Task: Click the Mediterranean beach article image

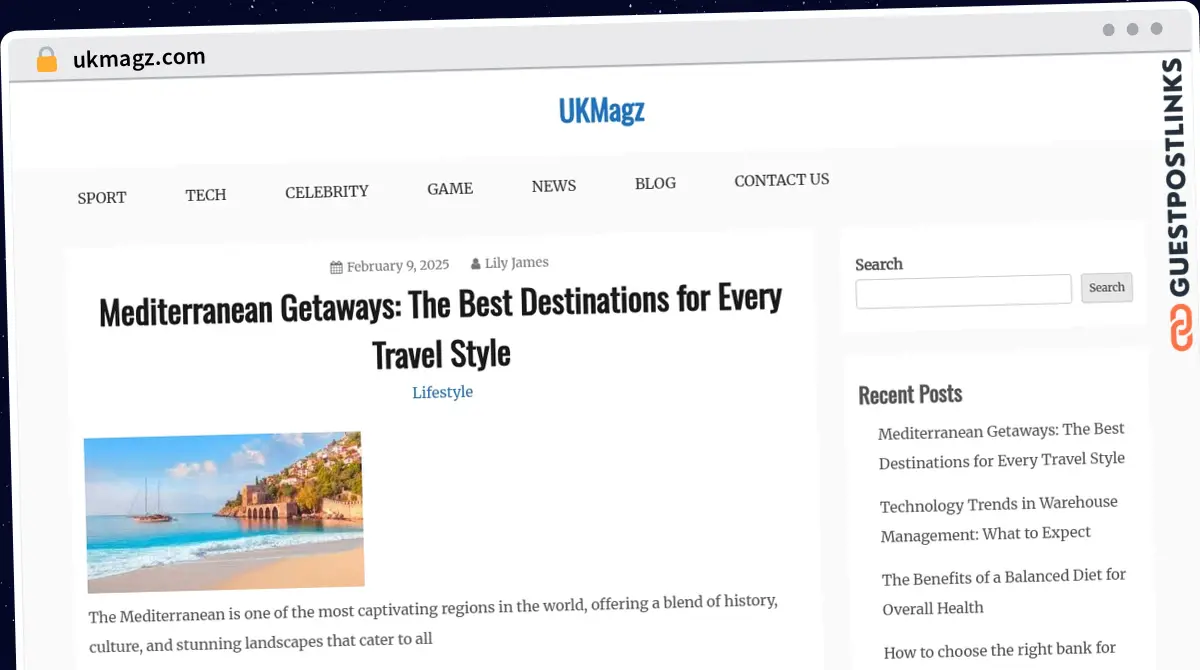Action: (x=223, y=510)
